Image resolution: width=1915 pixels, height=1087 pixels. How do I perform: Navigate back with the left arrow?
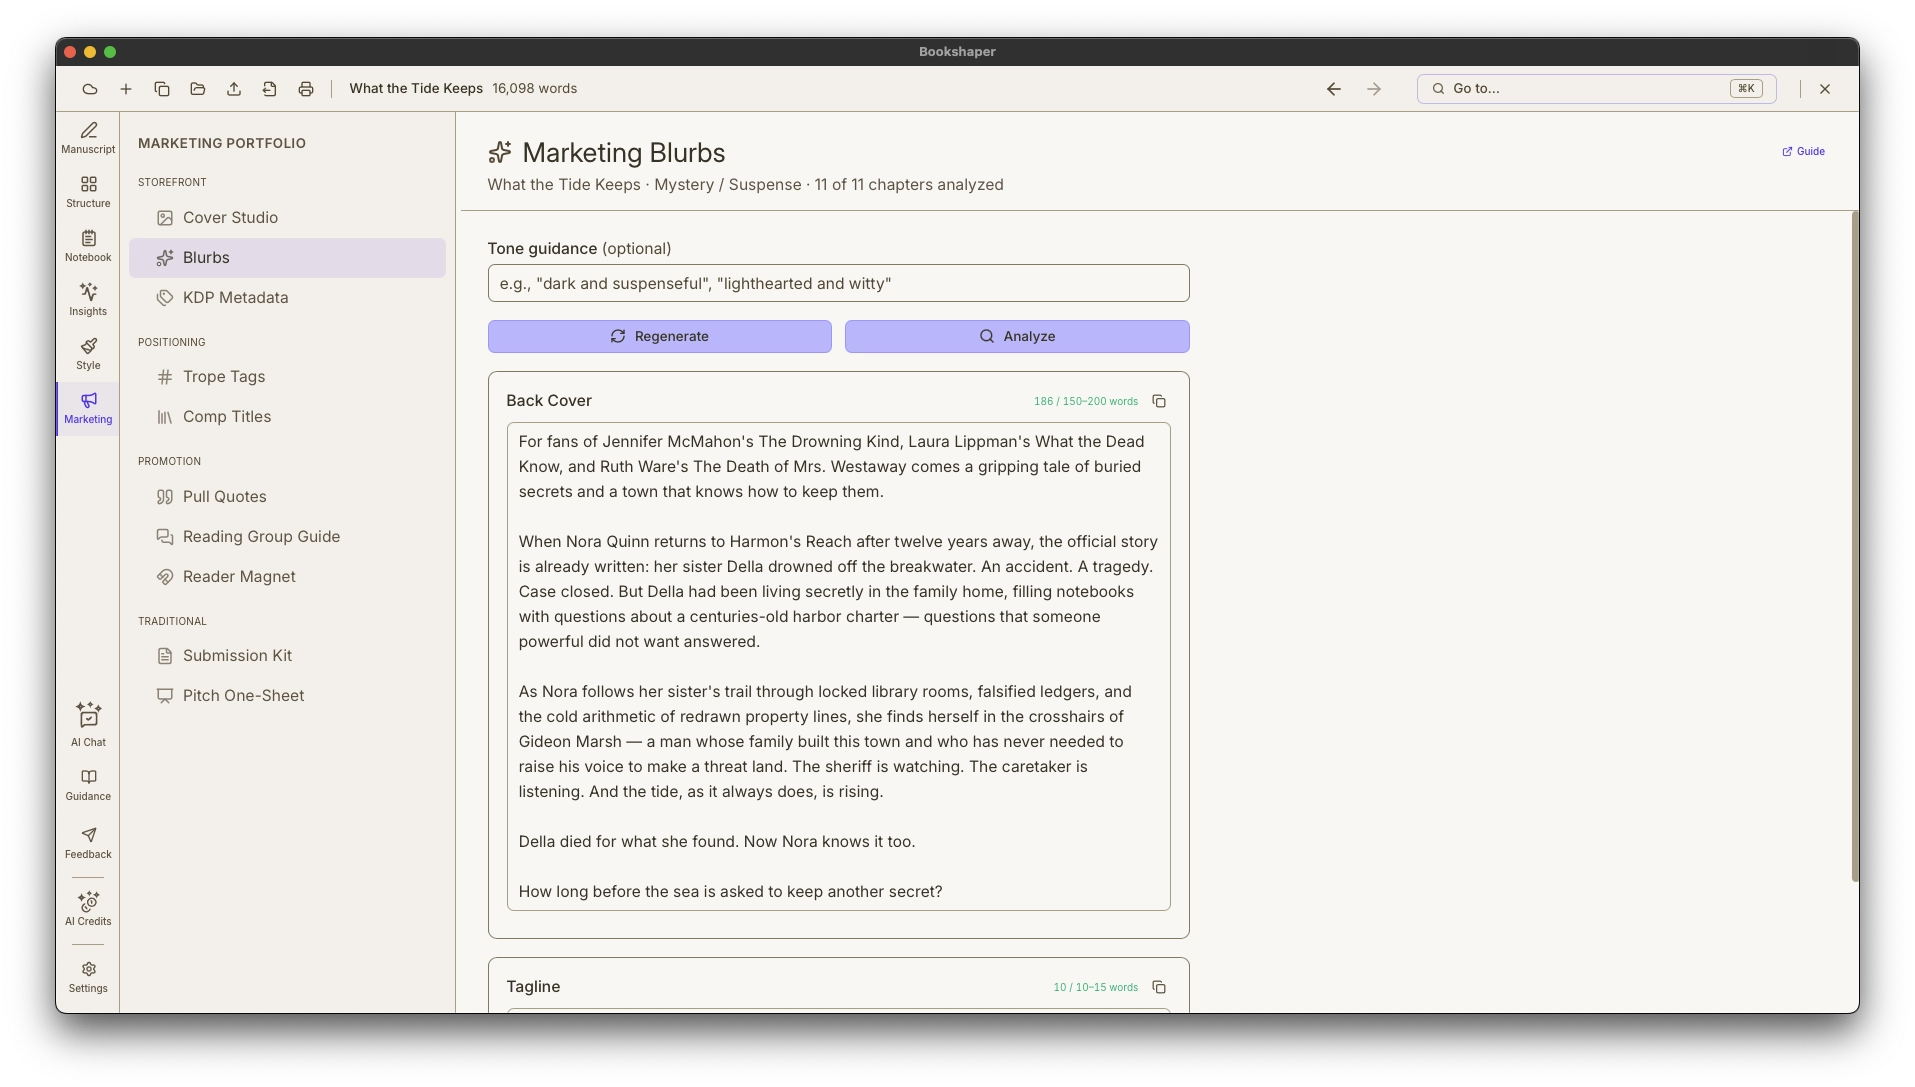[x=1334, y=89]
